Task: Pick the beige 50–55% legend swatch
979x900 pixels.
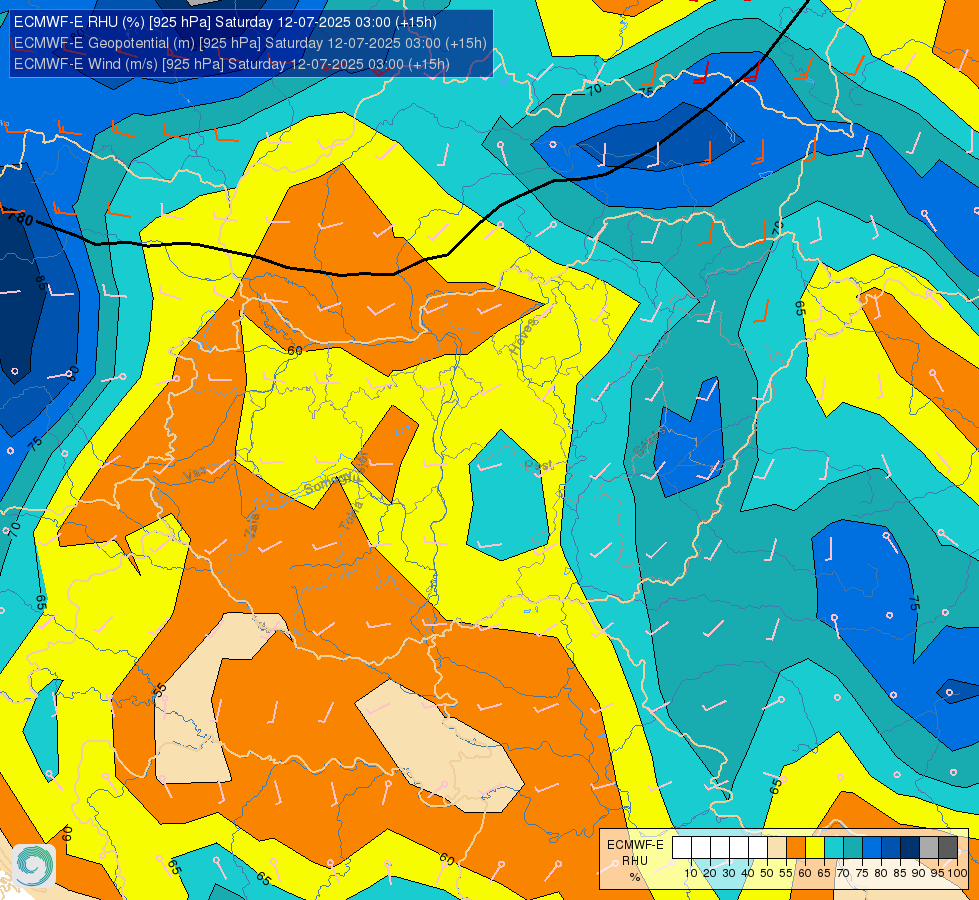Action: 777,848
